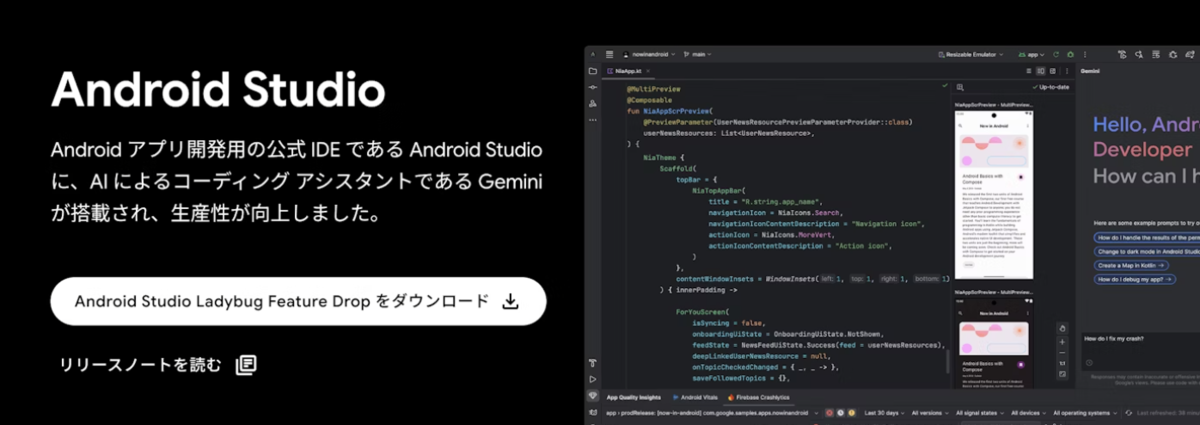Click the history clock icon in Gemini input

point(1089,362)
